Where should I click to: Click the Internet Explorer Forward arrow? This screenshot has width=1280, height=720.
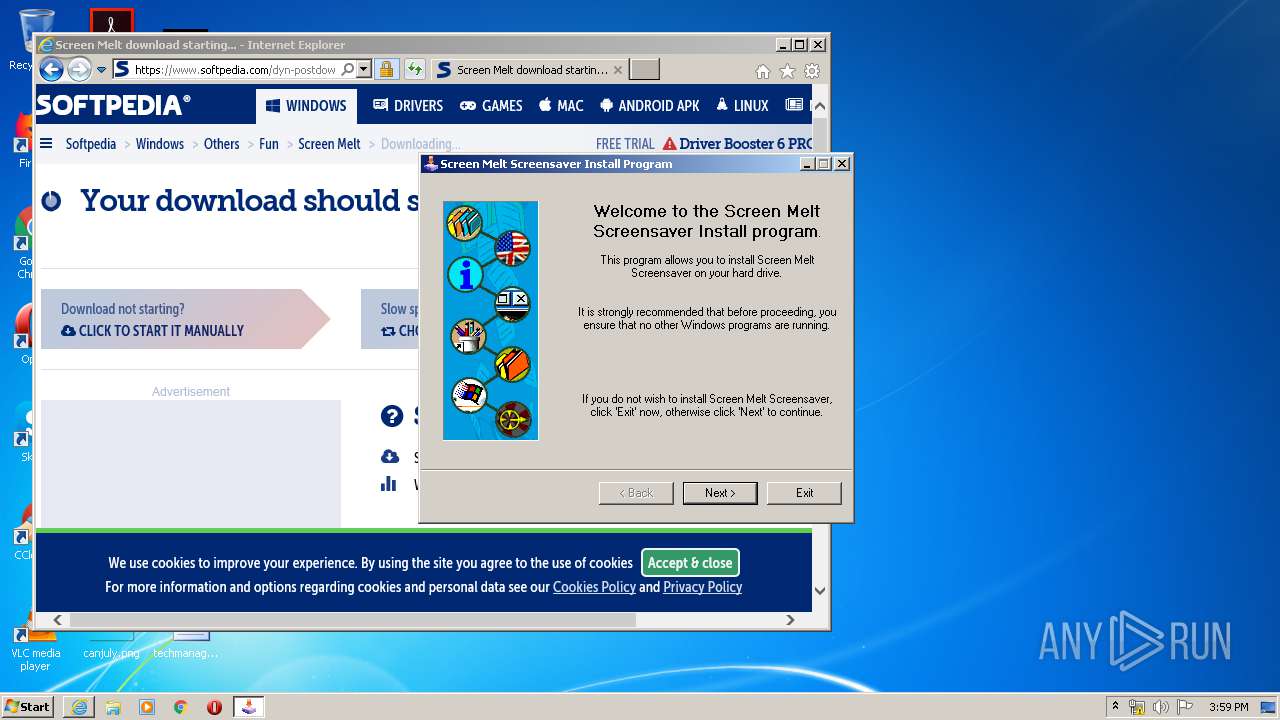point(79,70)
